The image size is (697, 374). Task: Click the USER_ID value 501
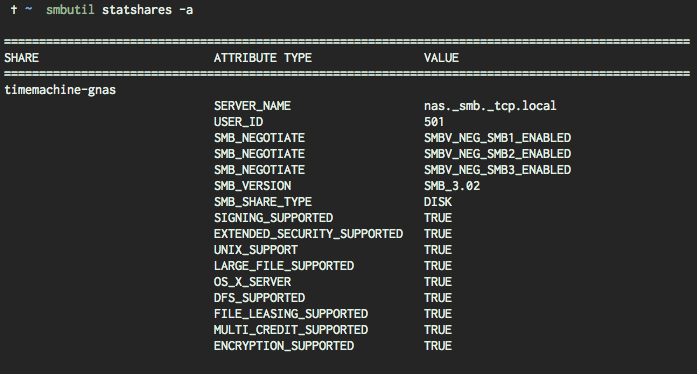click(434, 122)
